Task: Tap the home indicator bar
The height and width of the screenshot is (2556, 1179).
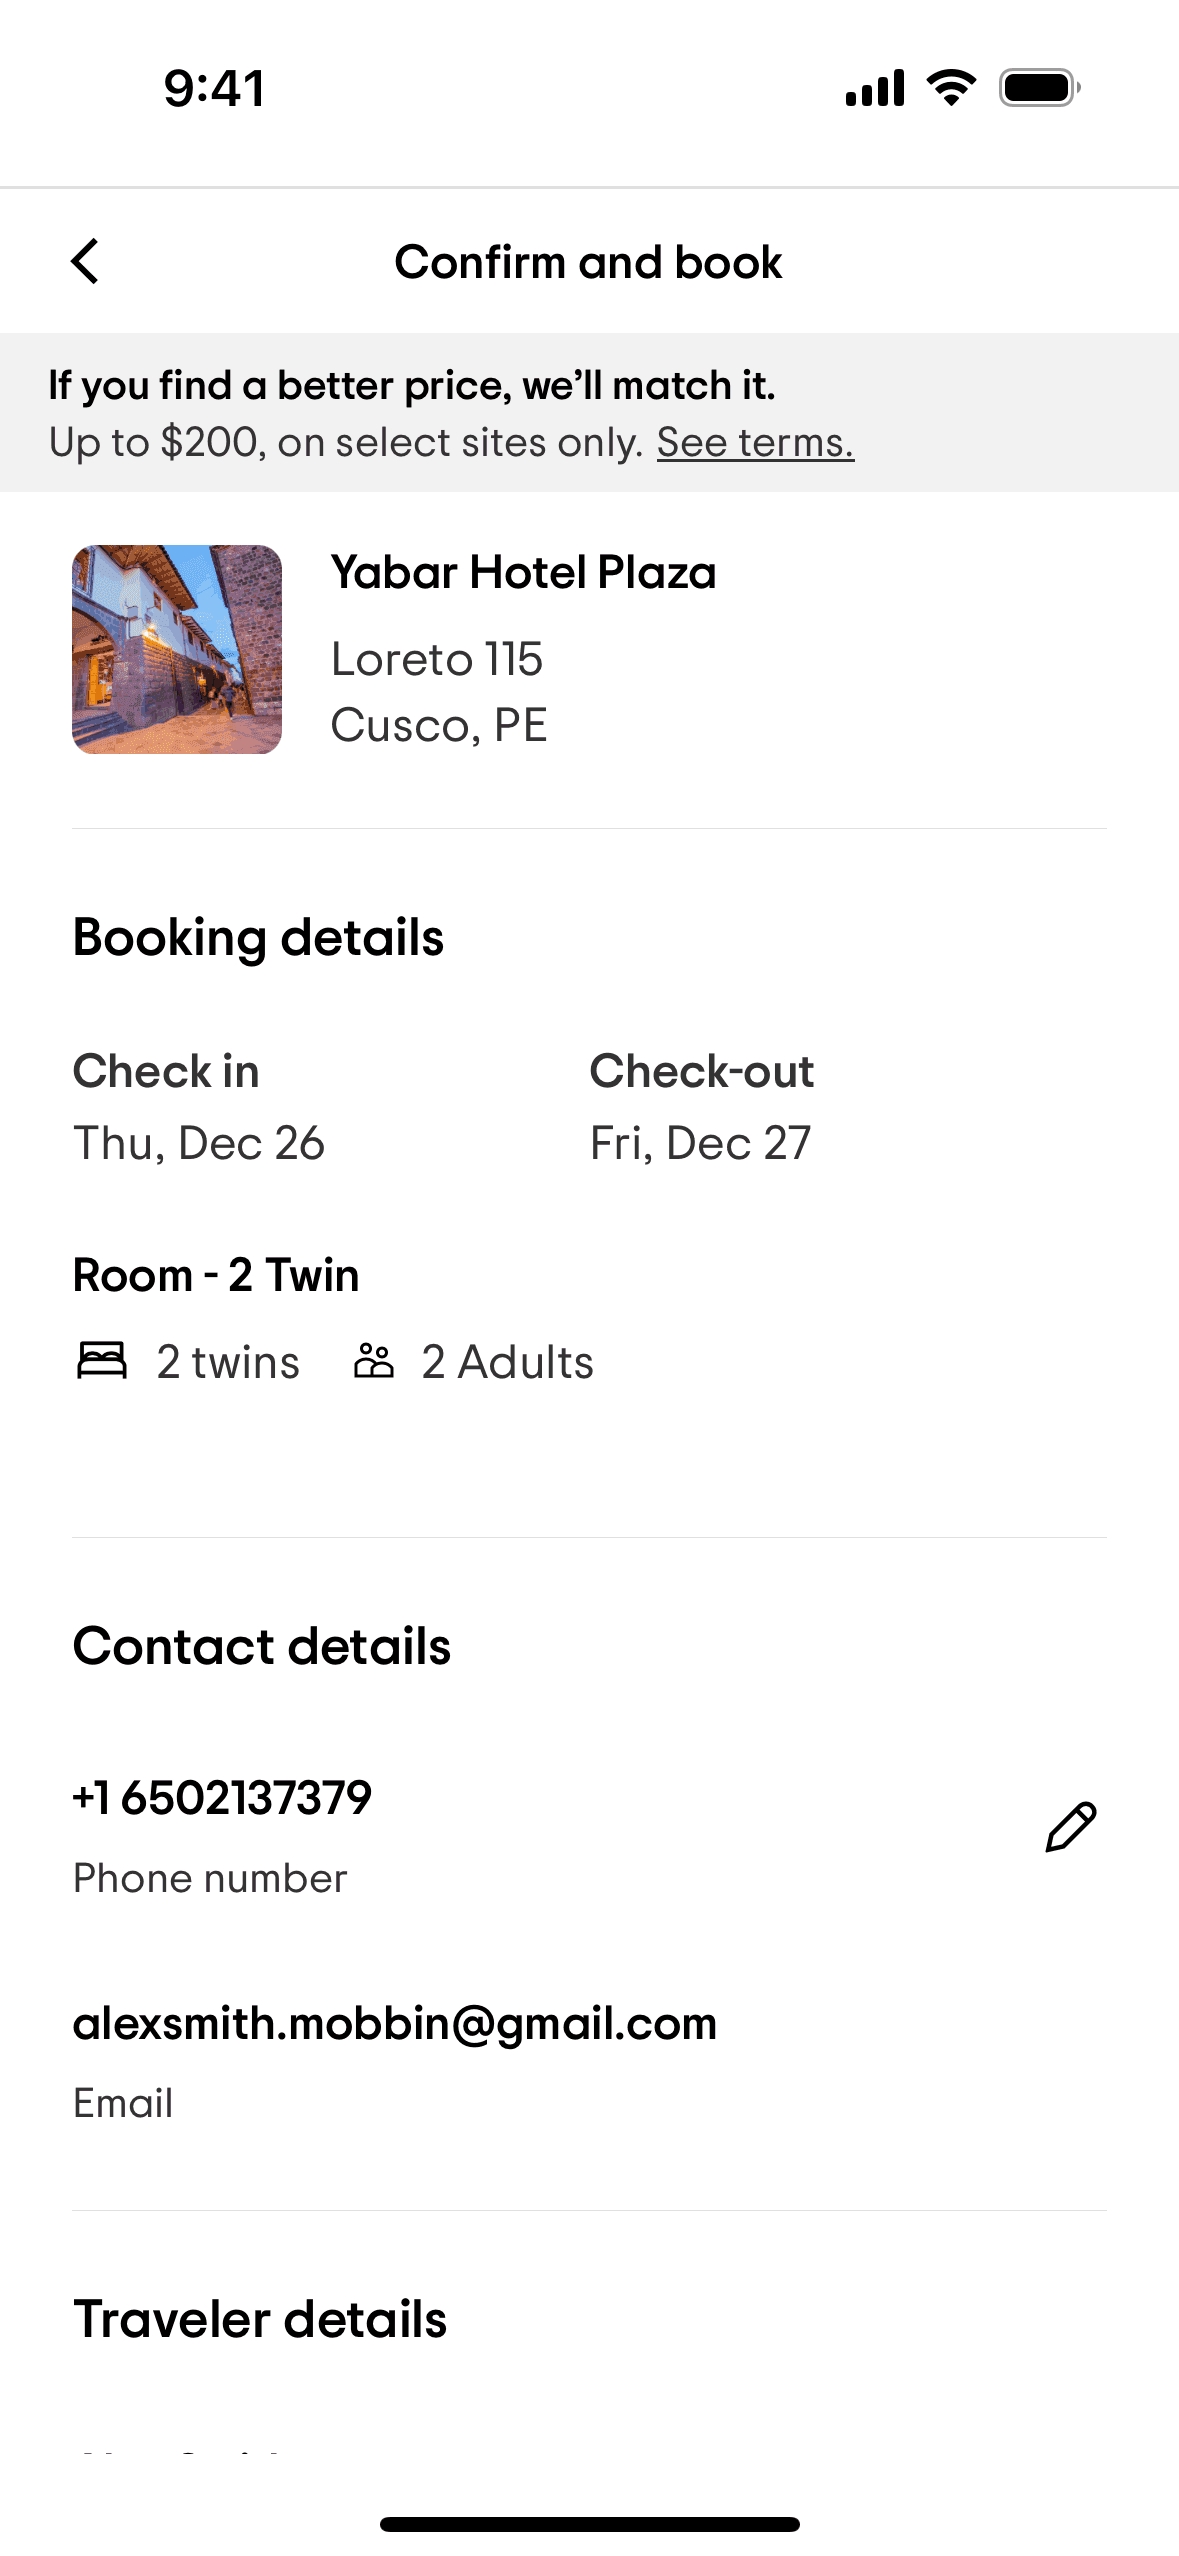Action: click(x=589, y=2524)
